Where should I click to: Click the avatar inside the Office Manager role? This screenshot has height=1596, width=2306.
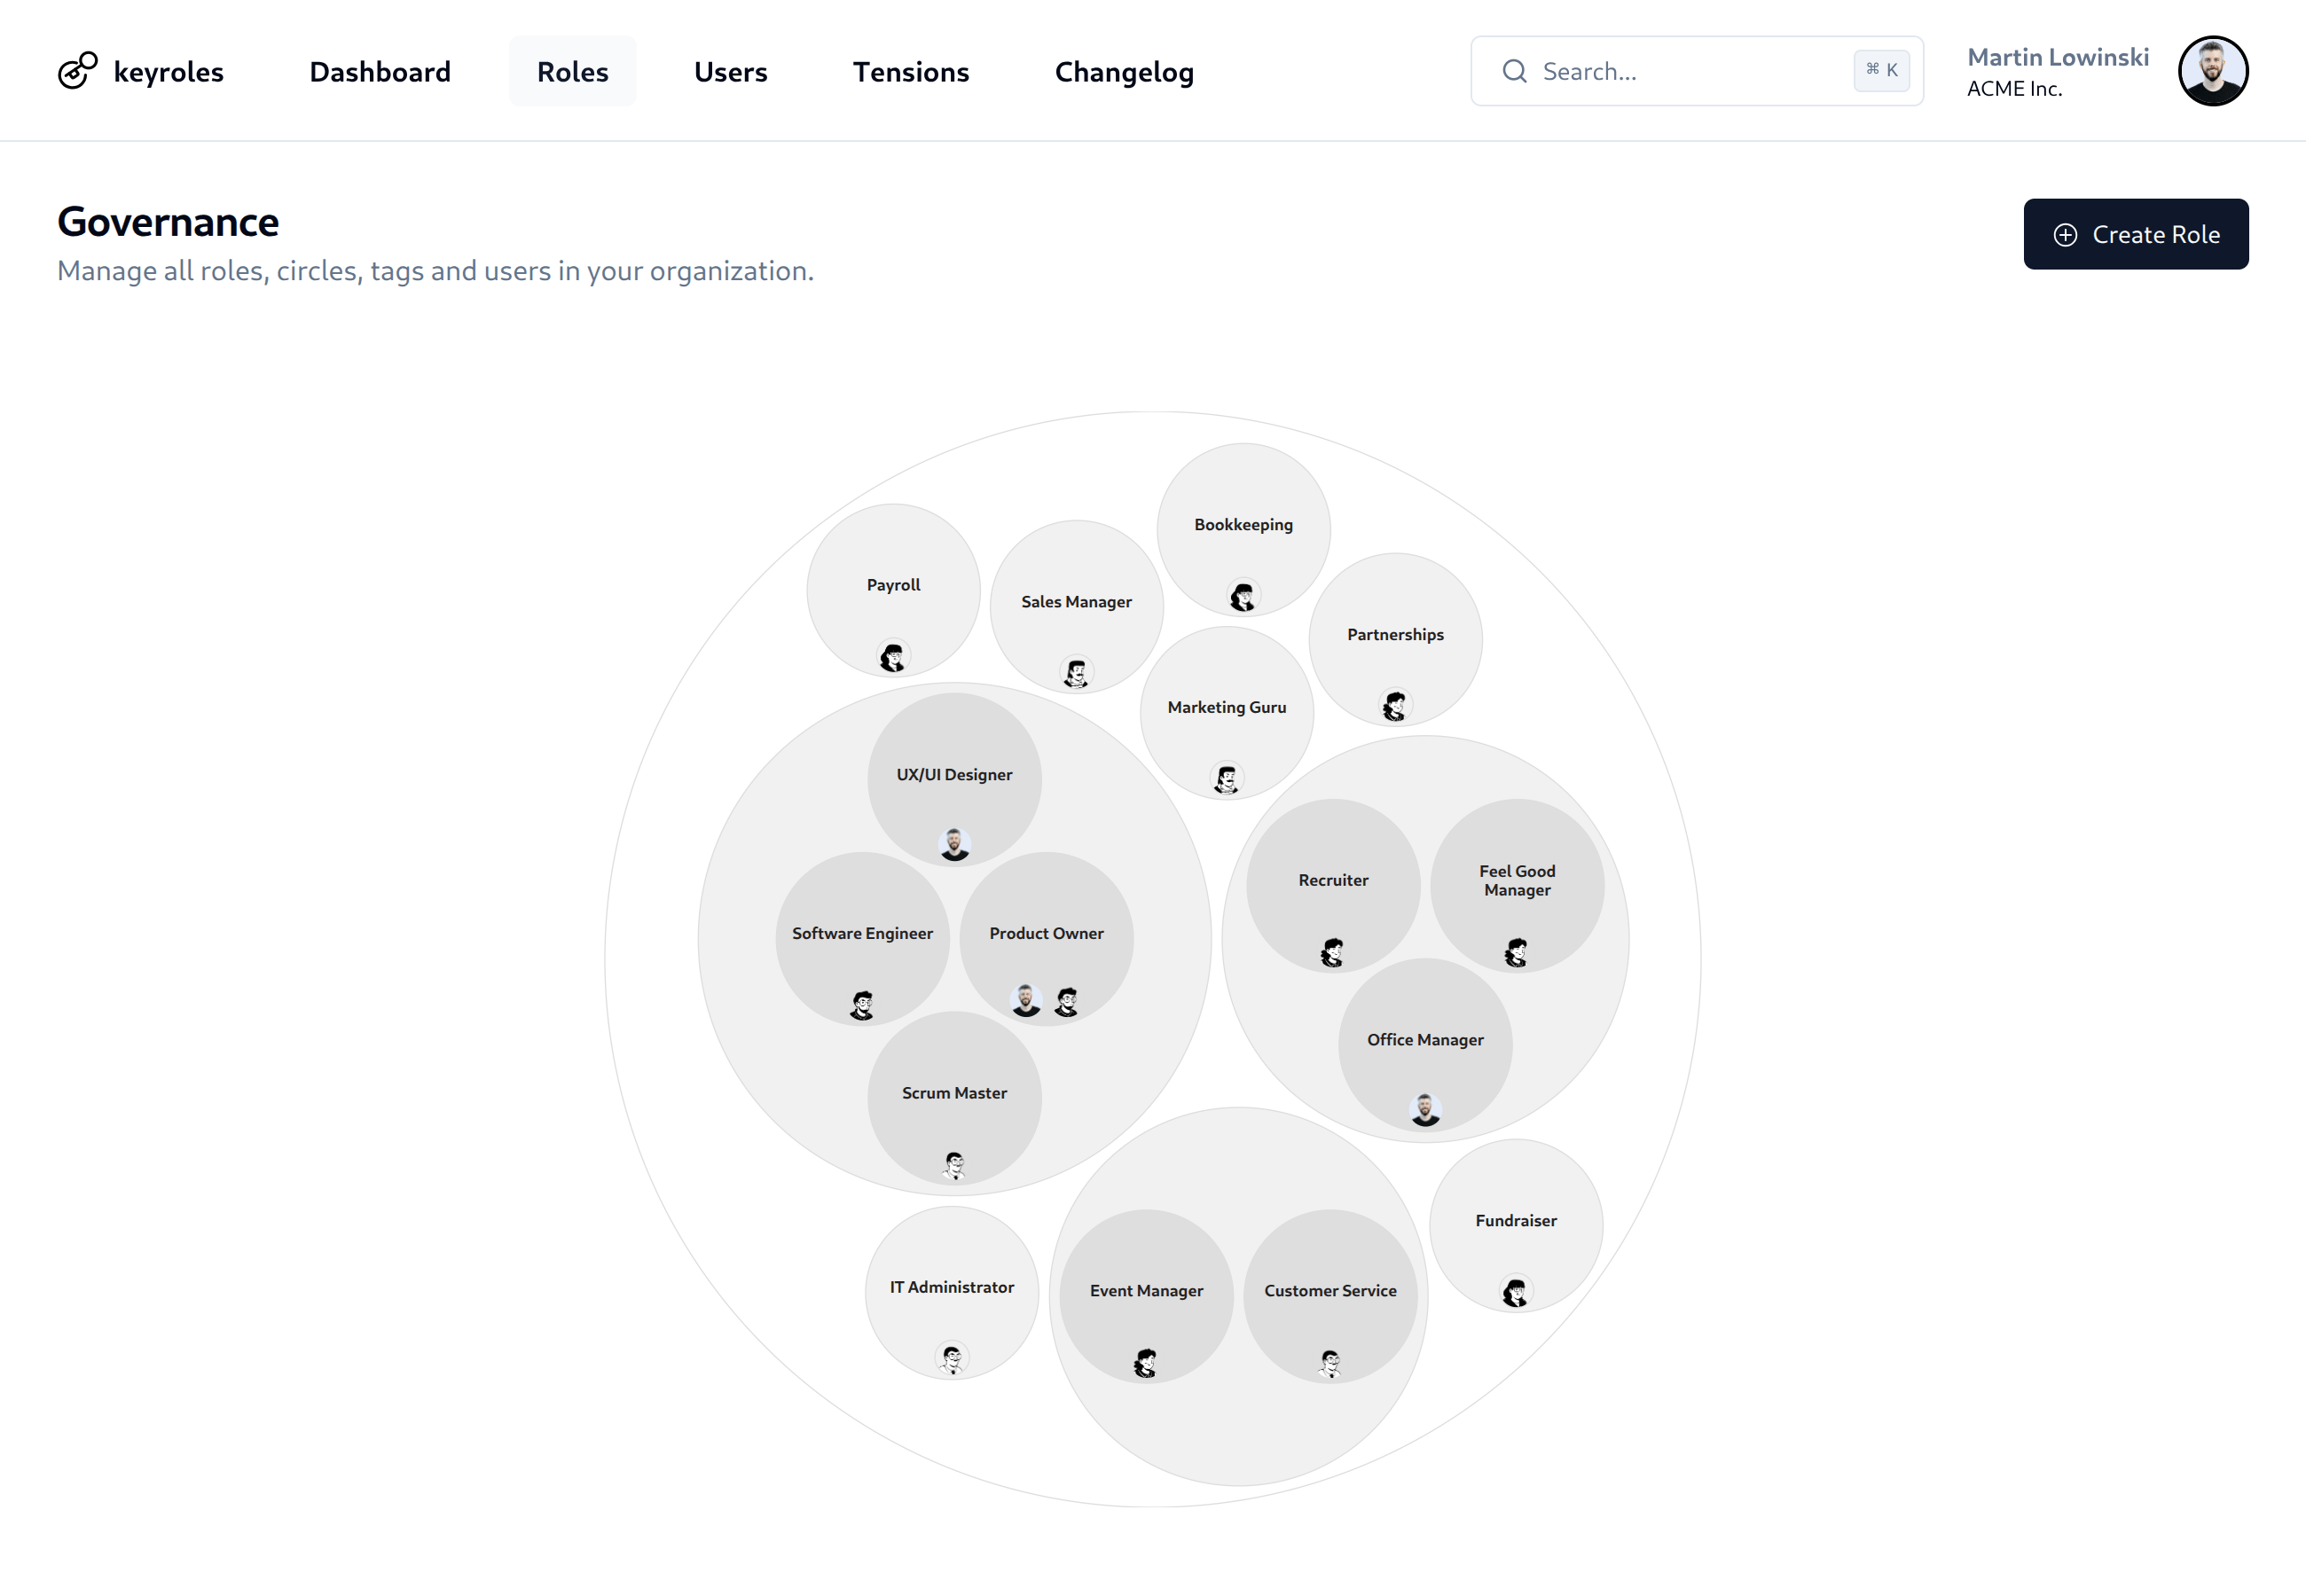1425,1110
